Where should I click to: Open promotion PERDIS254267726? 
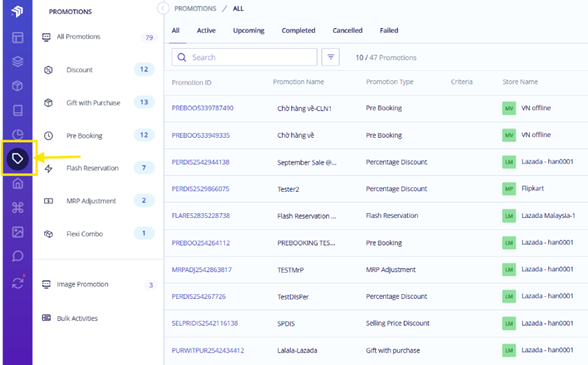199,296
